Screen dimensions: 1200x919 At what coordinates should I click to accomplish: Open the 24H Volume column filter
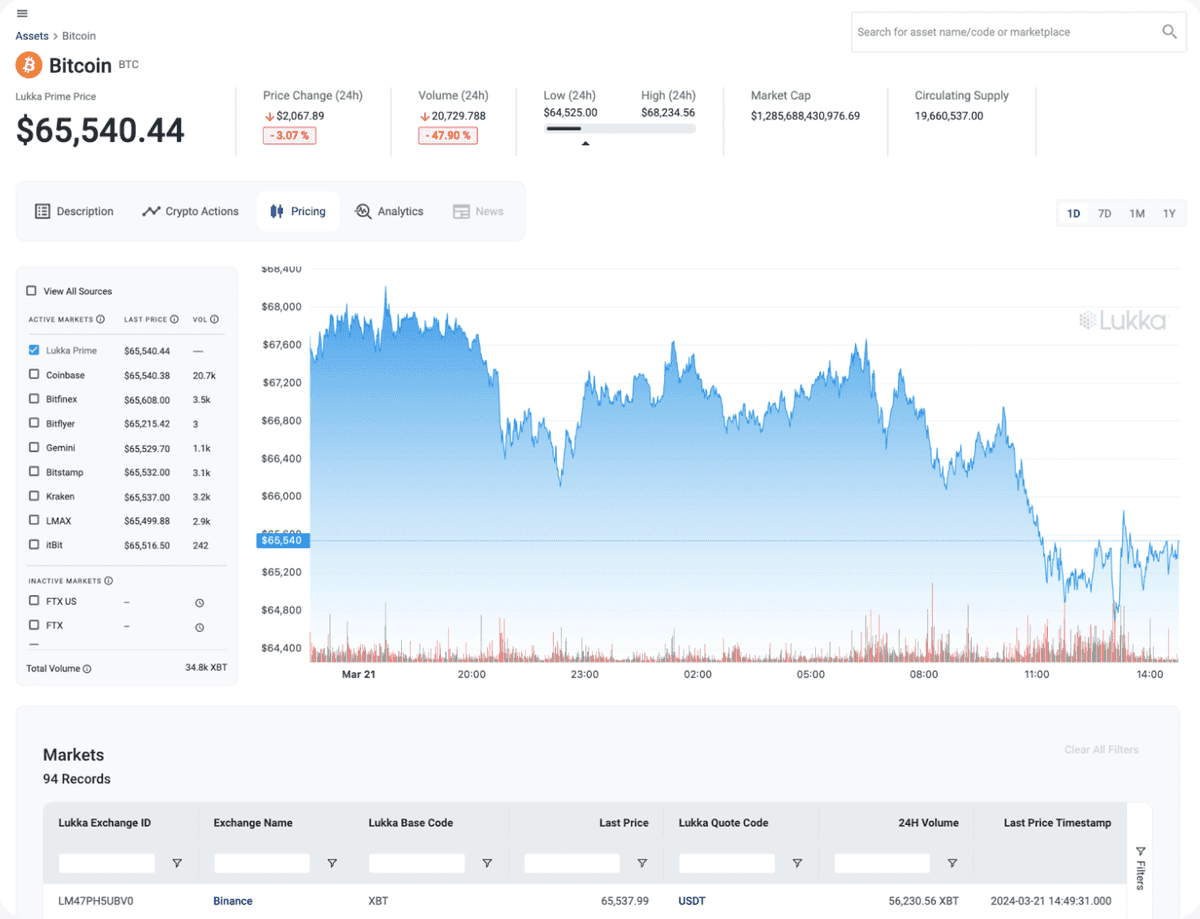point(952,862)
